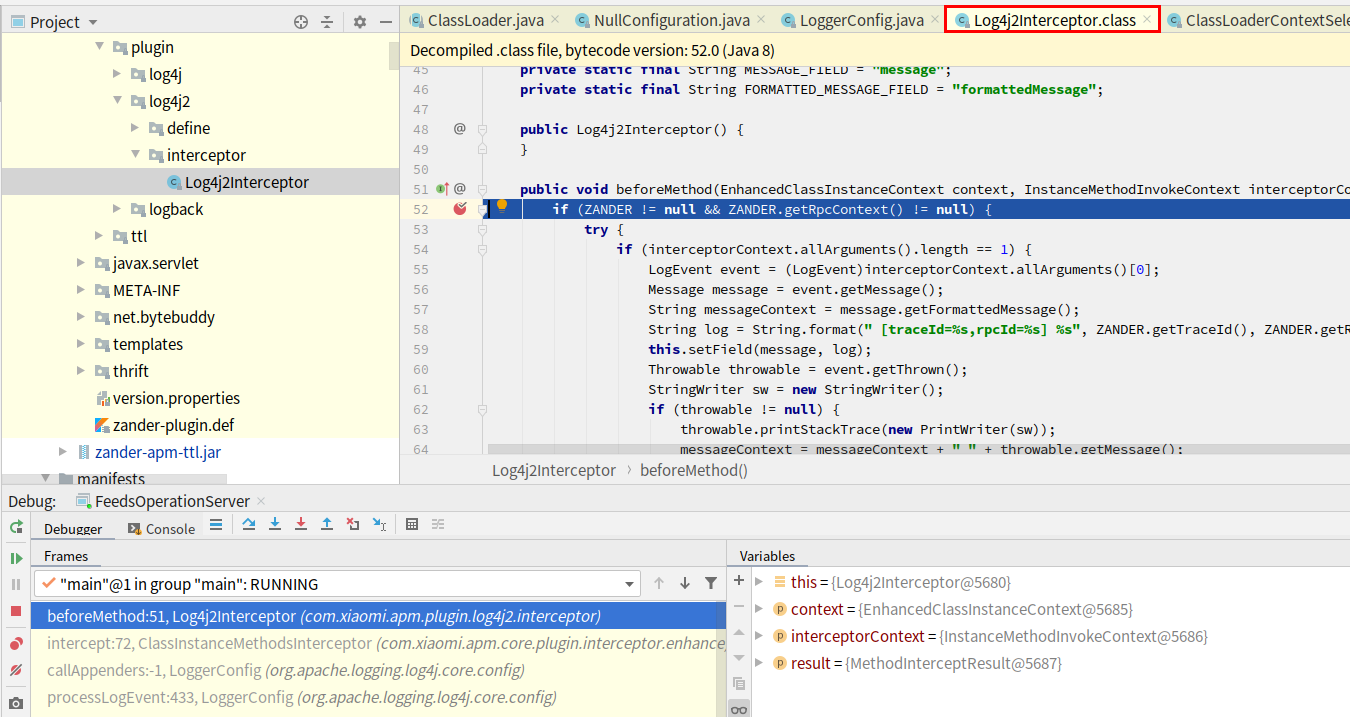Click Step Into icon
The height and width of the screenshot is (717, 1350).
pyautogui.click(x=275, y=524)
